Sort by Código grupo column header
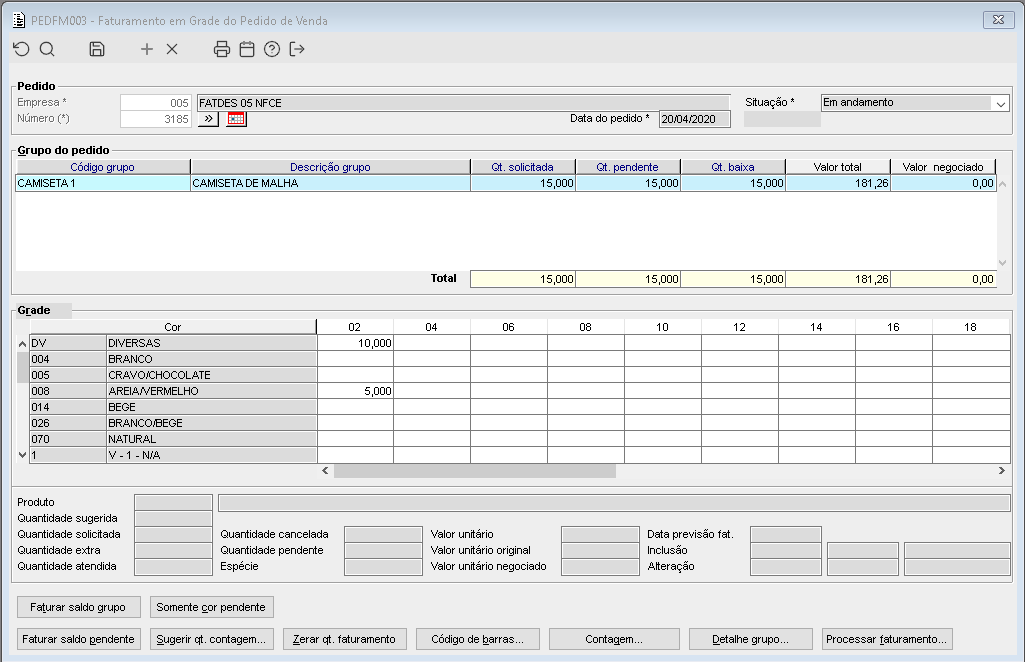The height and width of the screenshot is (662, 1025). tap(103, 167)
